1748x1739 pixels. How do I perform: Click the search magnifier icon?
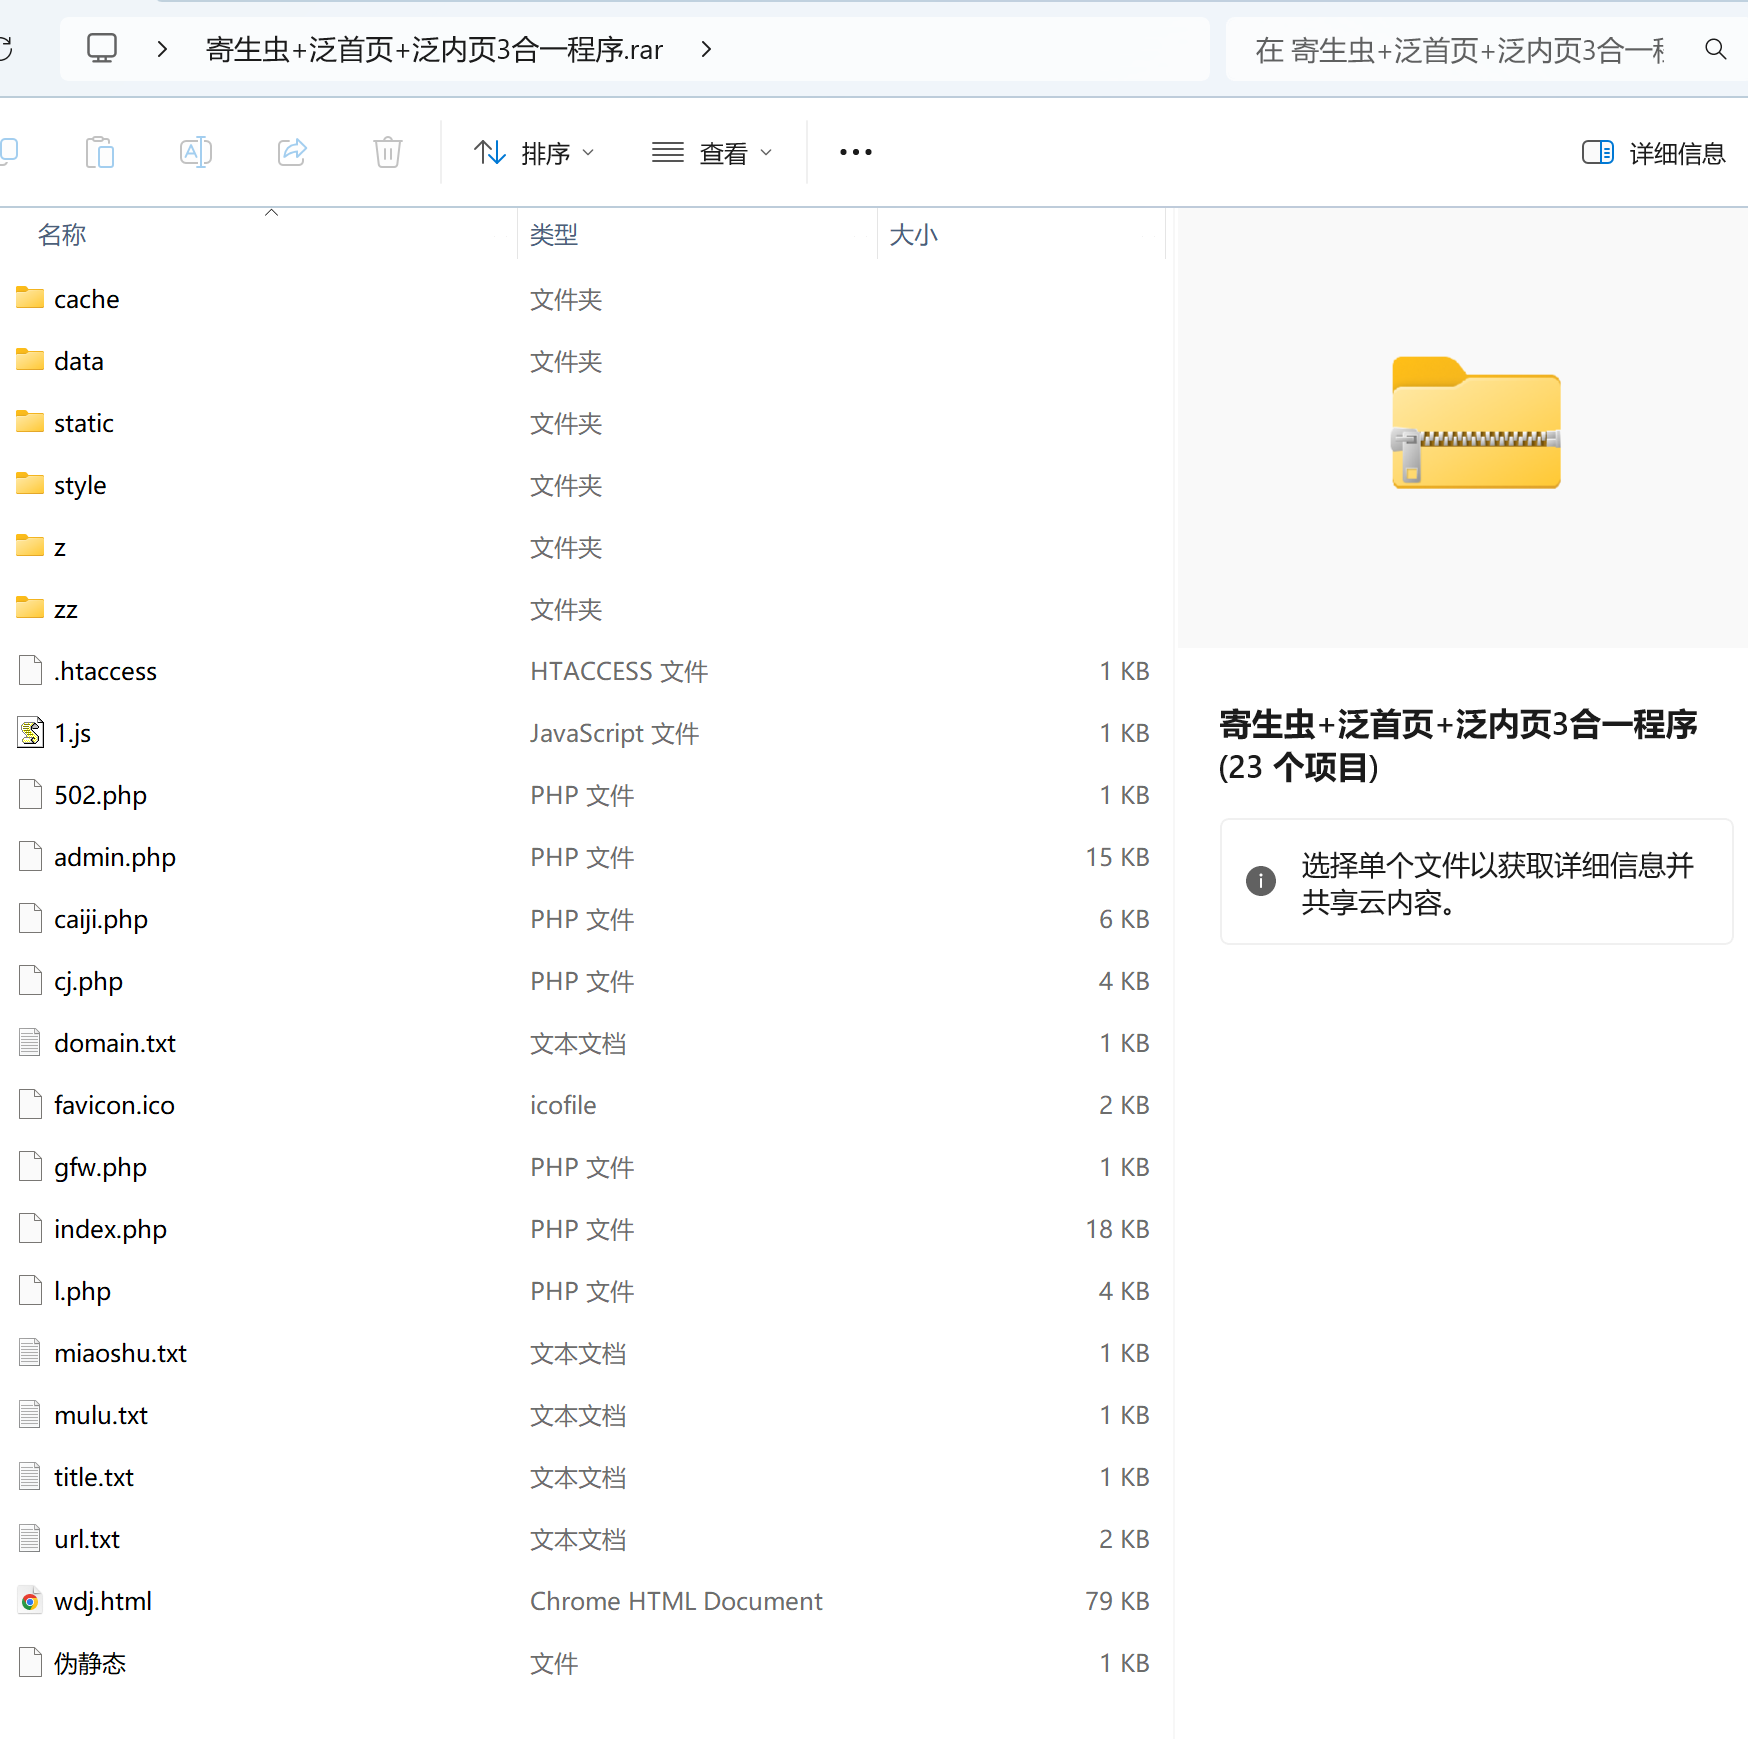(x=1715, y=49)
